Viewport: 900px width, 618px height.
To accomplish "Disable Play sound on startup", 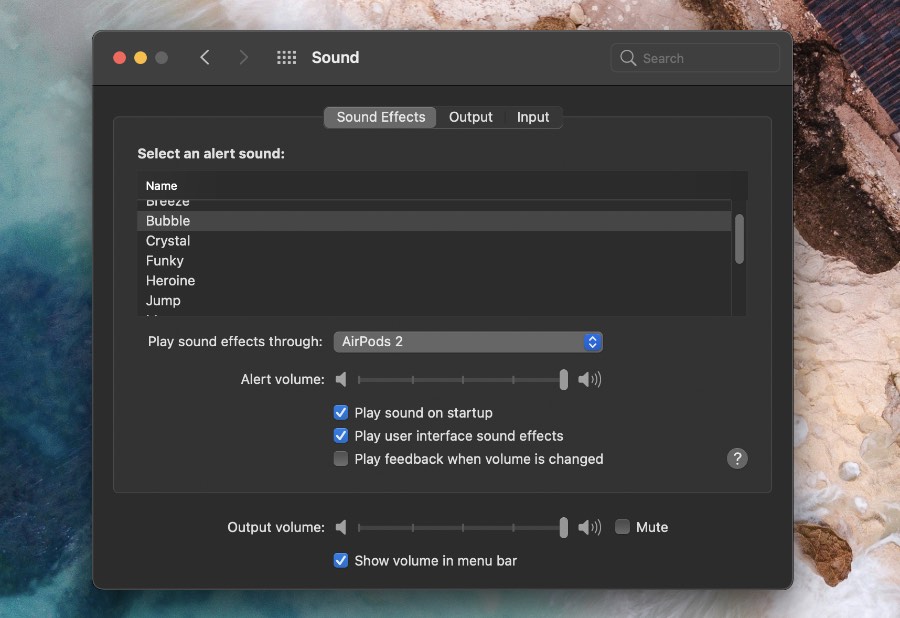I will click(341, 413).
